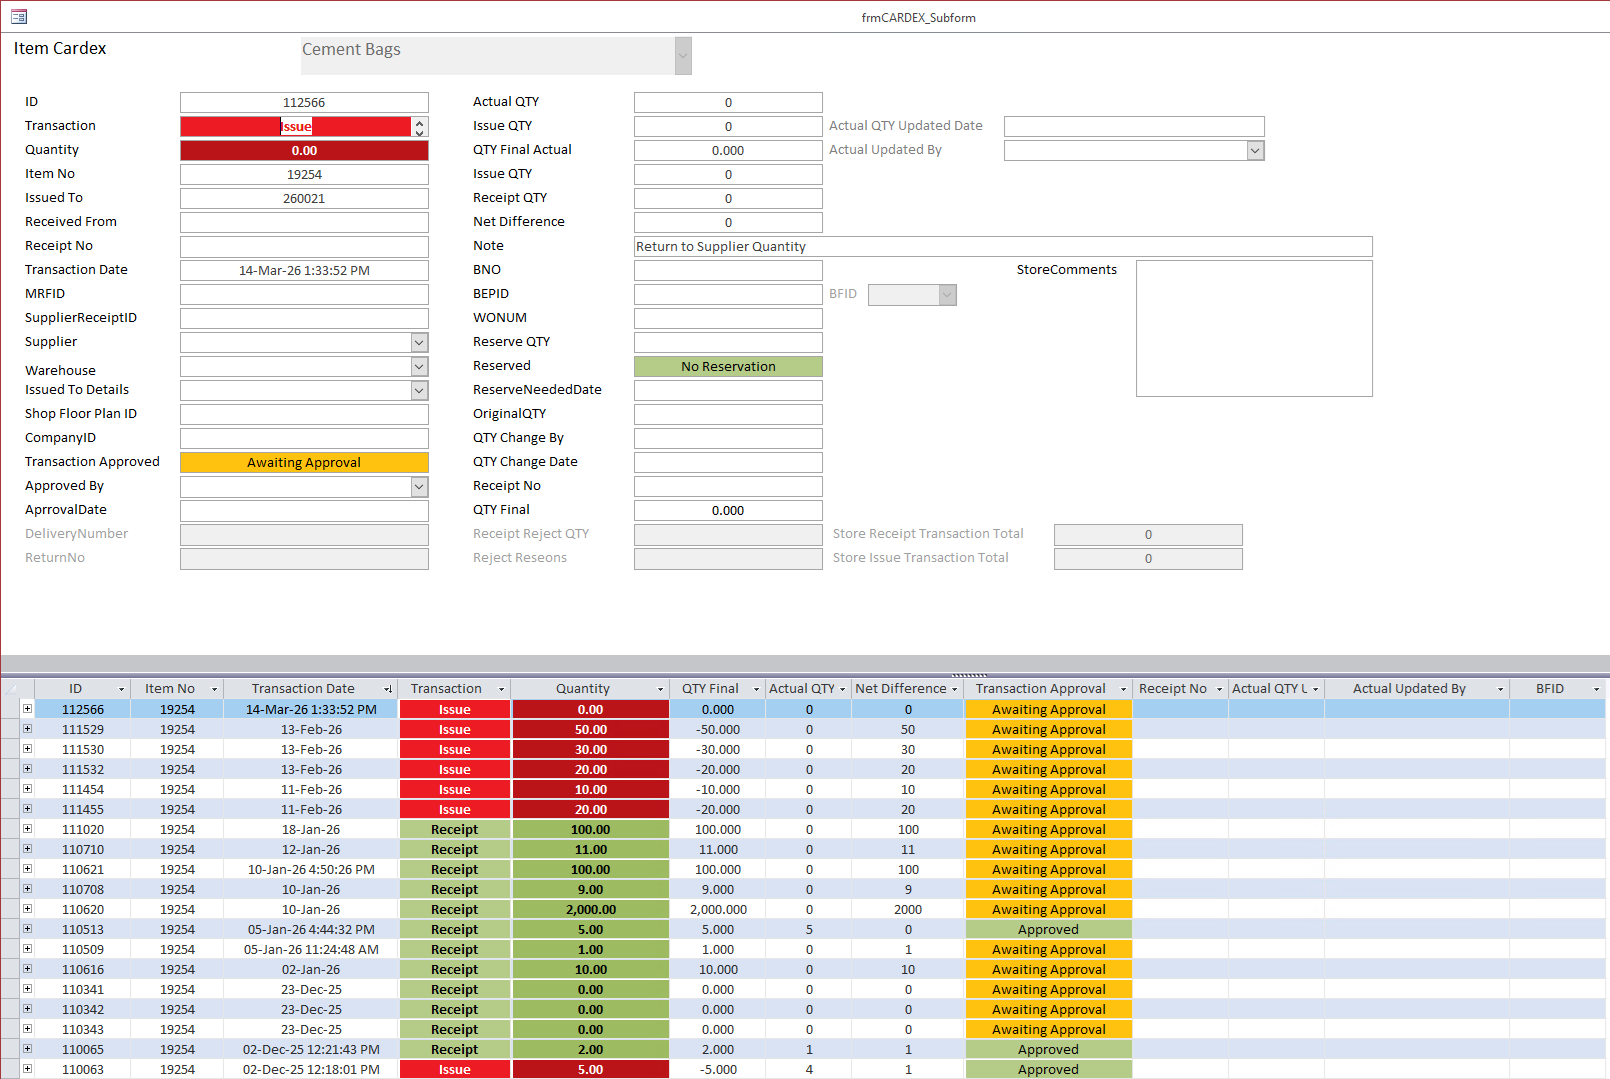Click date 05-Jan-26 11:24:48 AM cell

pos(311,949)
